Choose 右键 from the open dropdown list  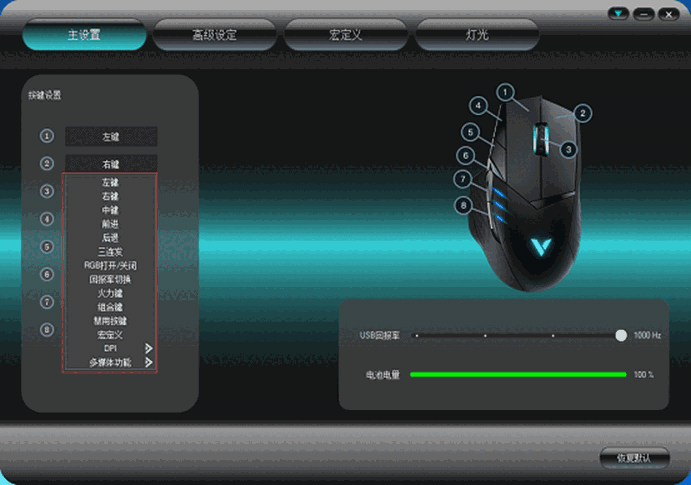110,196
